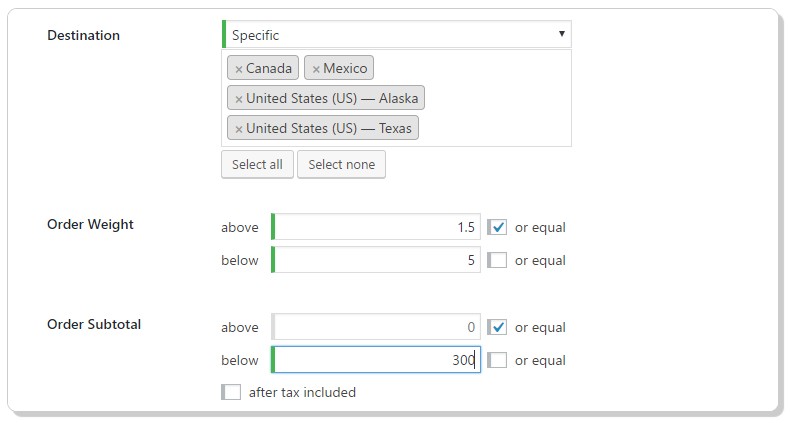Enable after tax included checkbox
This screenshot has height=423, width=790.
pos(231,392)
